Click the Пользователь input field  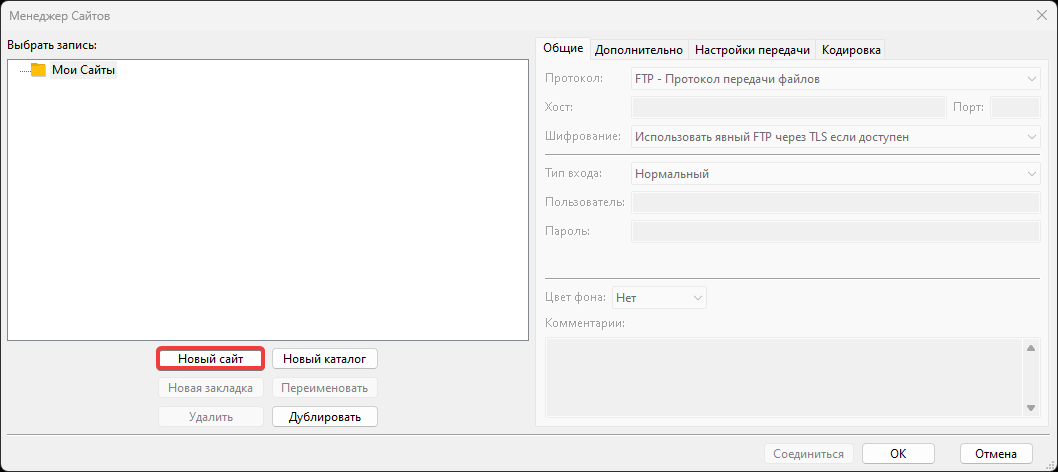[835, 203]
